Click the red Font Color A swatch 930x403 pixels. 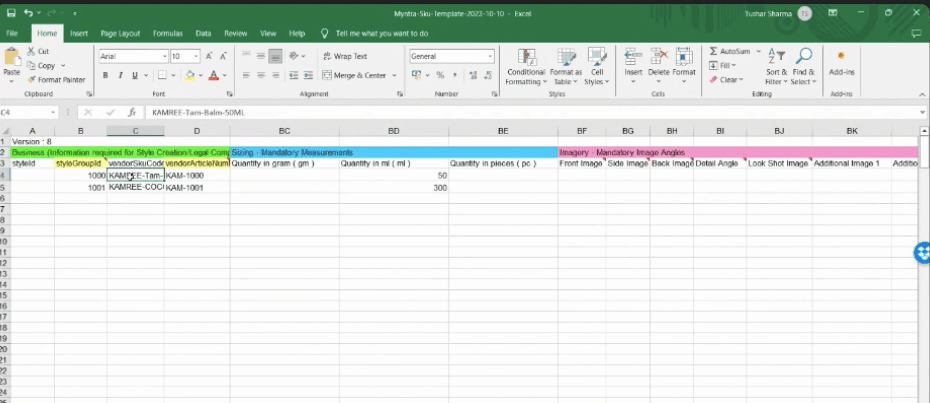[214, 75]
